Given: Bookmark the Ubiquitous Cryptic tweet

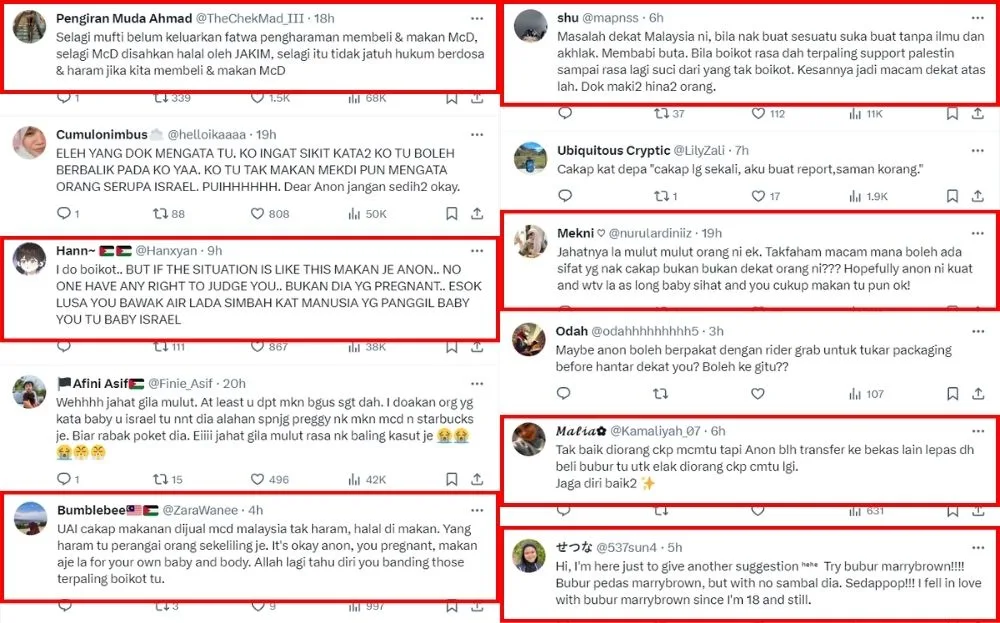Looking at the screenshot, I should pos(952,196).
